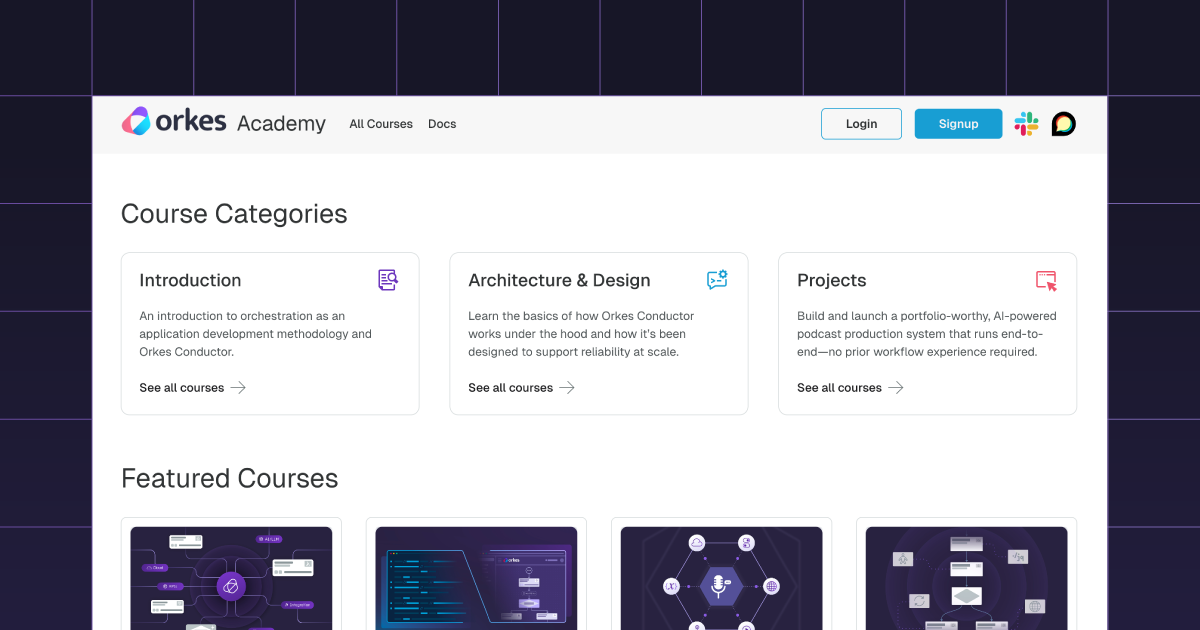Open third featured course thumbnail with microphone hexagon
Screen dimensions: 1200x630
pos(721,578)
